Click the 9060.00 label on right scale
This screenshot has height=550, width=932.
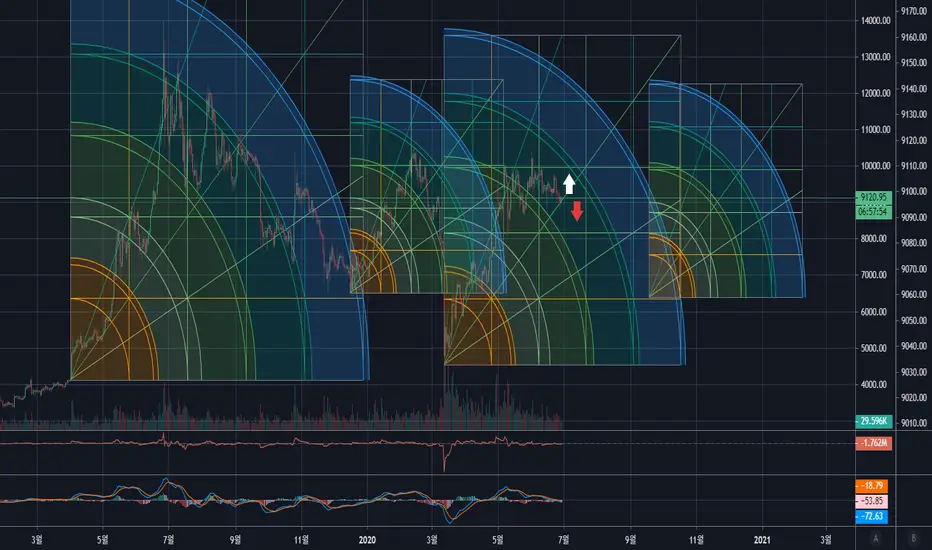914,294
